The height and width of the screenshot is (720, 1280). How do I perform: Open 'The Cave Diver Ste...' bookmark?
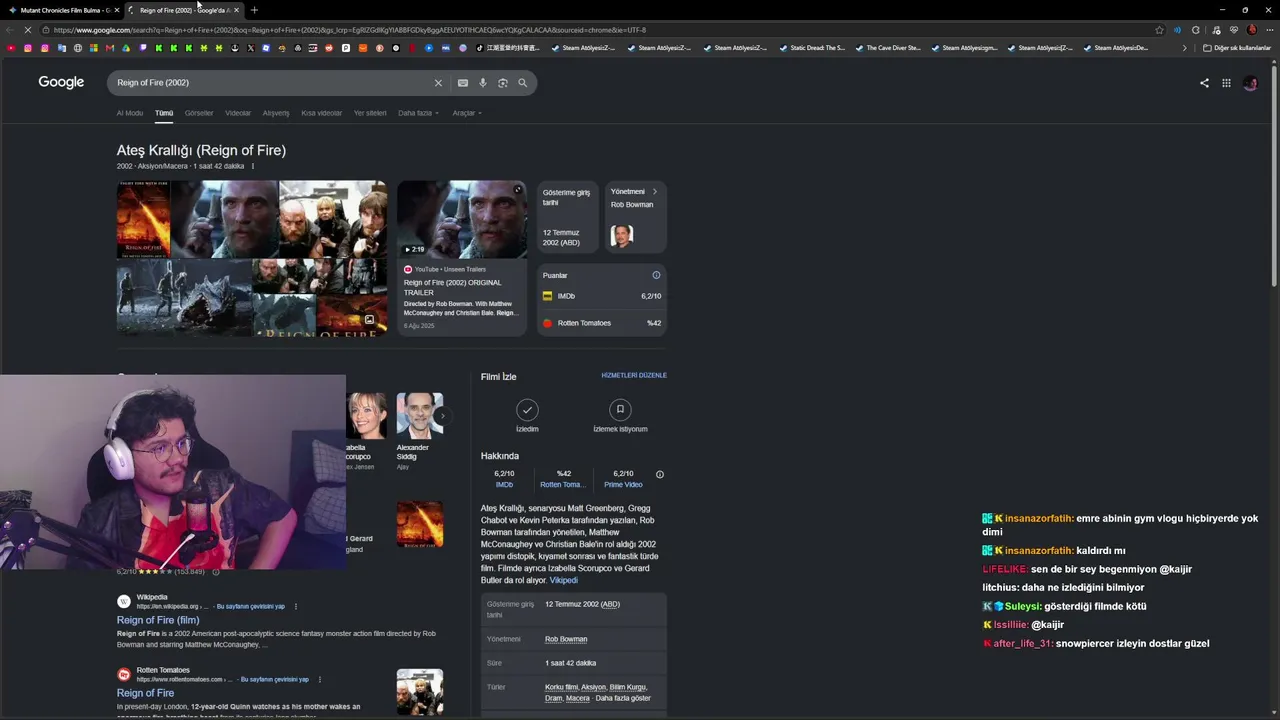[x=887, y=48]
